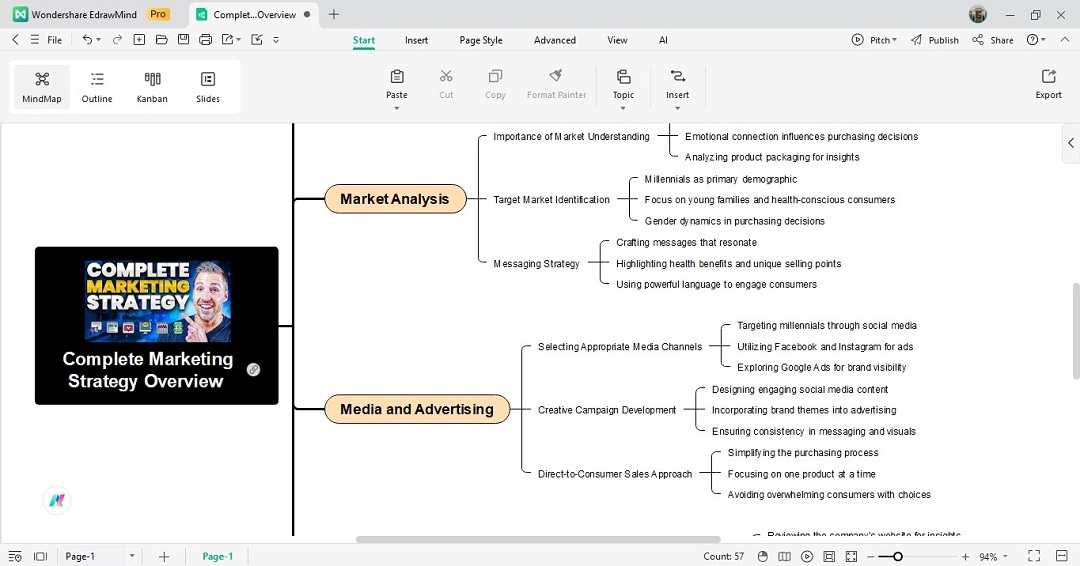
Task: Click the zoom in plus button
Action: (x=966, y=556)
